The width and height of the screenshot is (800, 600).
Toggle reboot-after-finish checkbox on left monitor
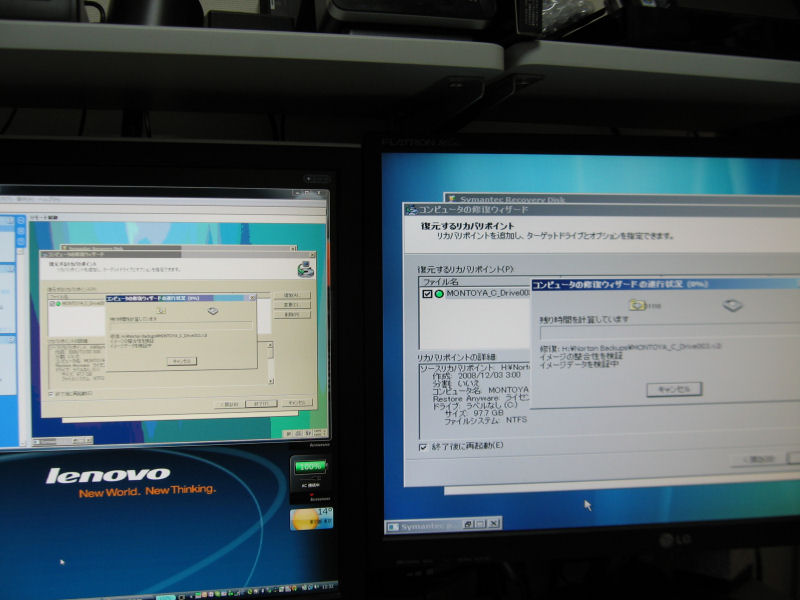(51, 394)
